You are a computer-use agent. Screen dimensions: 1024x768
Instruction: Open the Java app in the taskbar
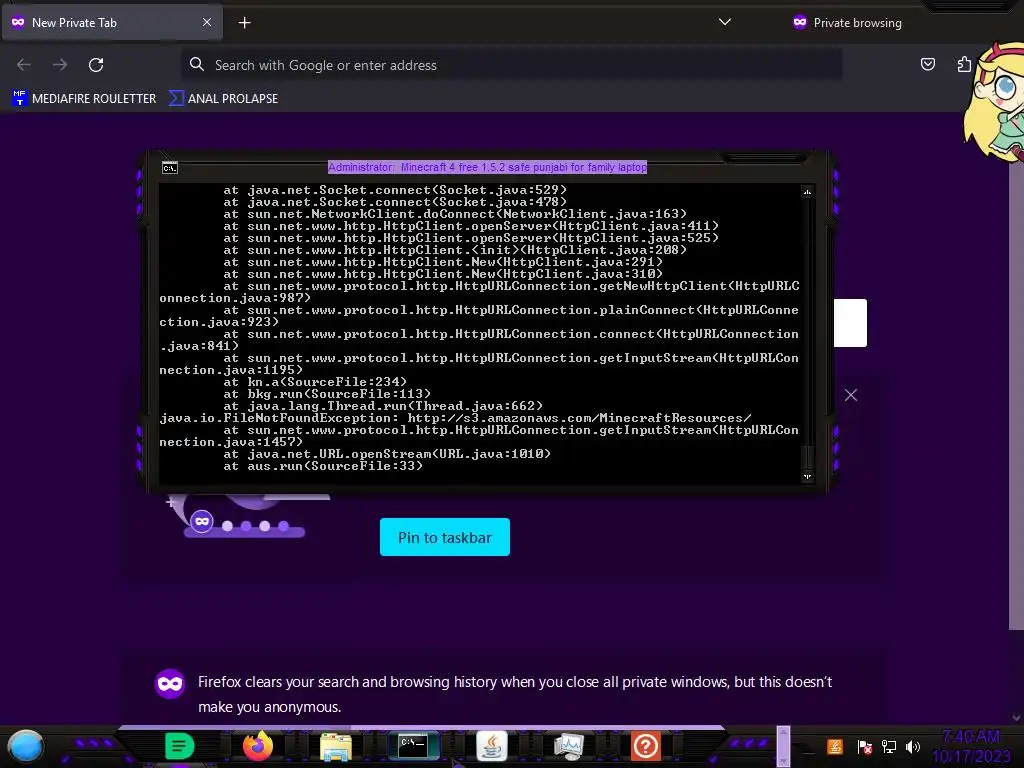(x=492, y=746)
